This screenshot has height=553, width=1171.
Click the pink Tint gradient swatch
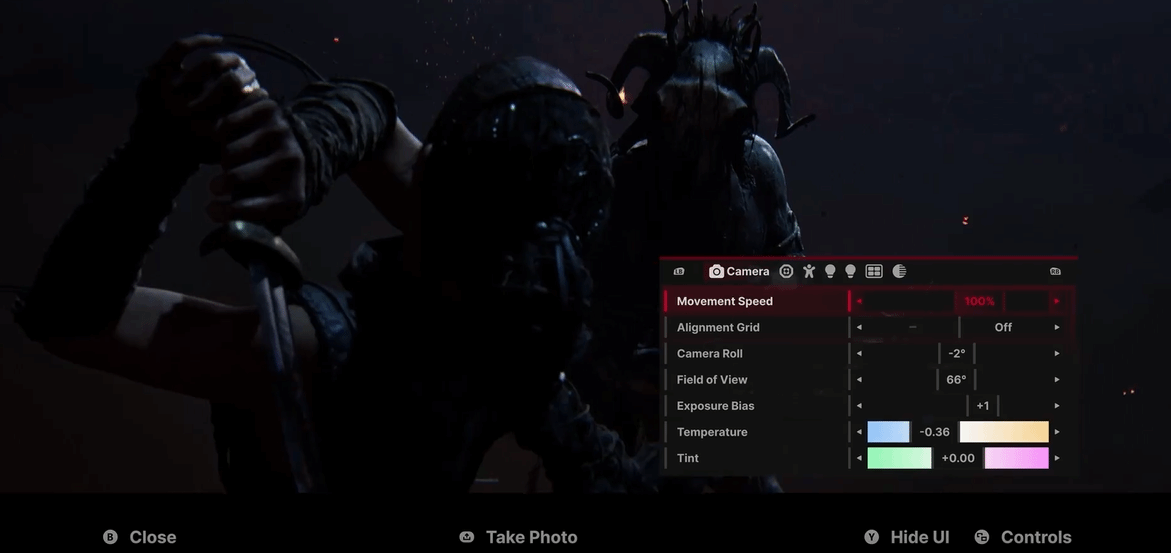1017,458
